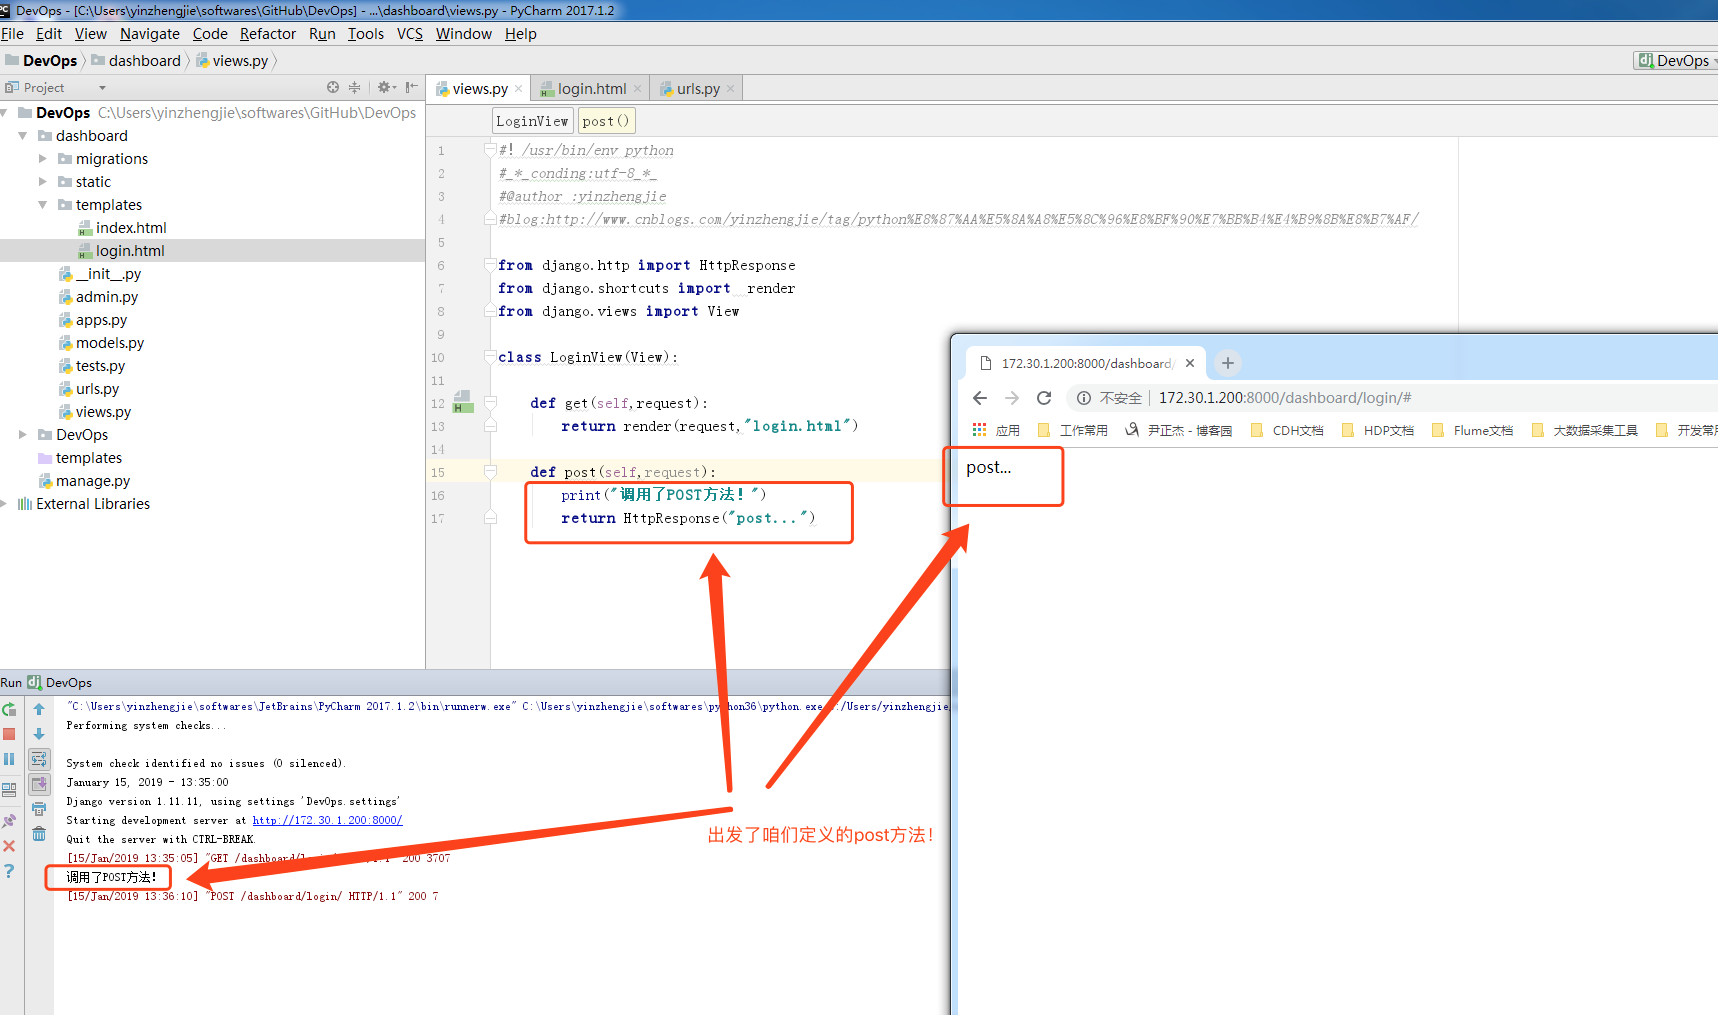Stop the running DevOps process
Image resolution: width=1718 pixels, height=1015 pixels.
click(9, 734)
